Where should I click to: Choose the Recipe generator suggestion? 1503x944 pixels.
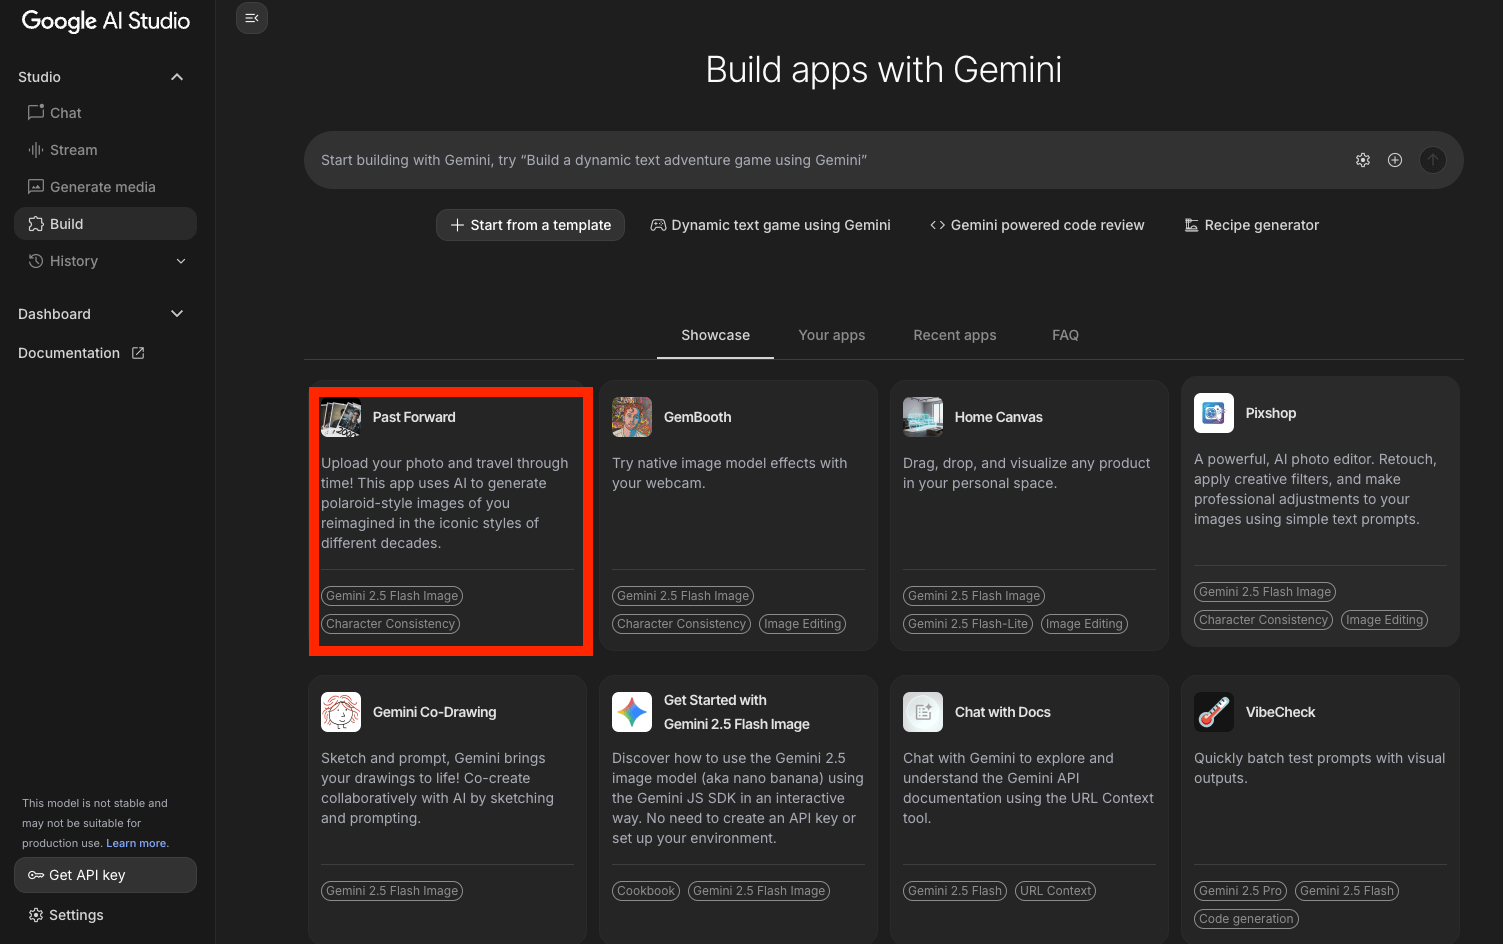1252,225
